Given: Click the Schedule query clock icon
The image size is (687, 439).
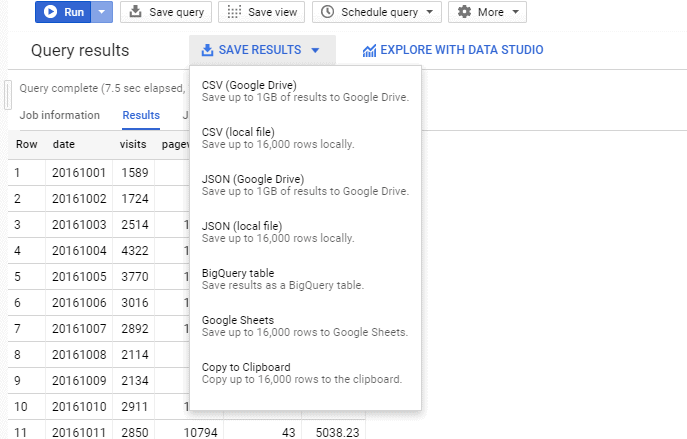Looking at the screenshot, I should pyautogui.click(x=329, y=12).
